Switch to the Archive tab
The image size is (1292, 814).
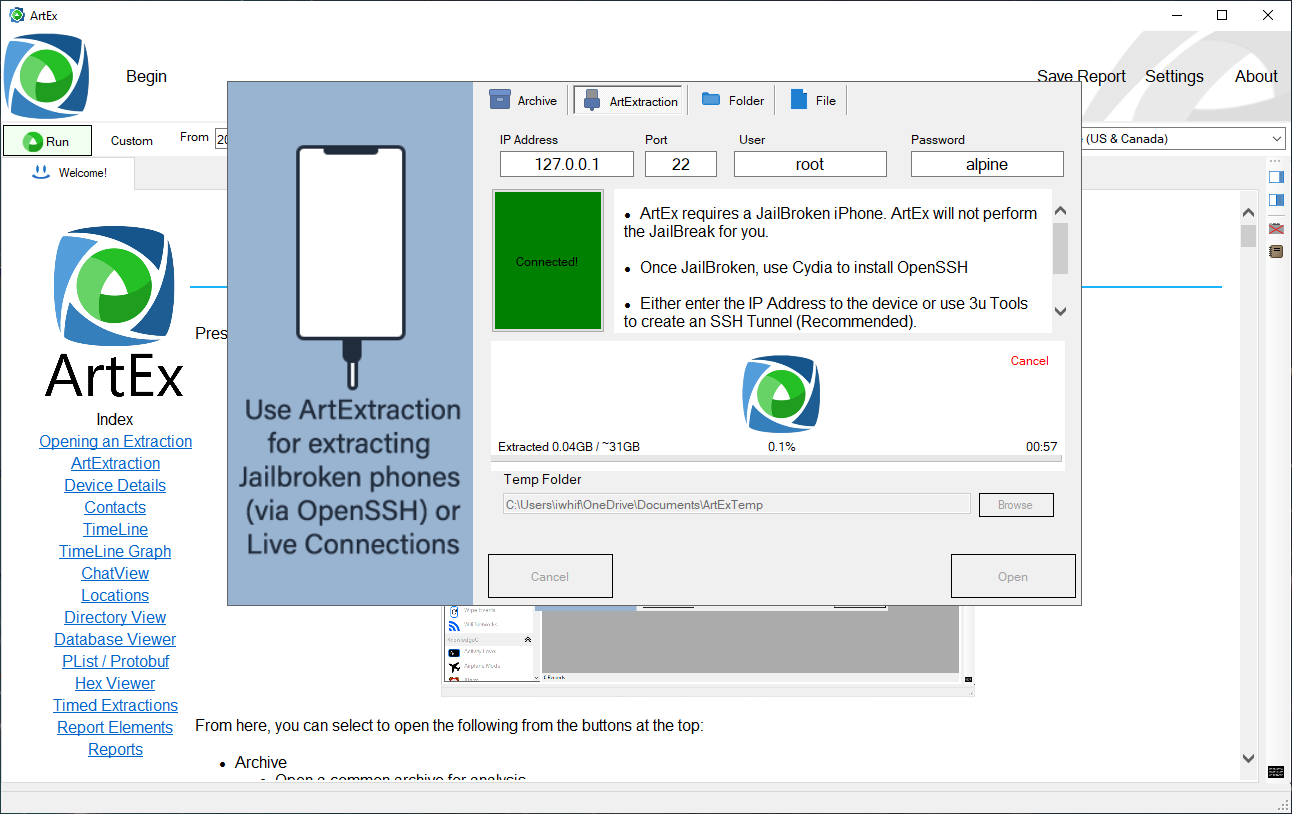(x=524, y=100)
